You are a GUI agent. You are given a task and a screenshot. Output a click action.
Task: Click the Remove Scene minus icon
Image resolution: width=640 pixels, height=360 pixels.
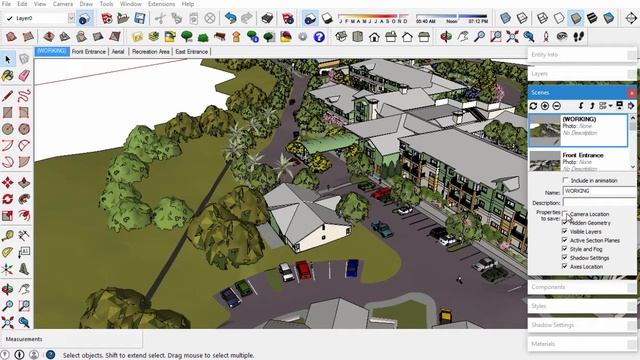click(x=557, y=106)
